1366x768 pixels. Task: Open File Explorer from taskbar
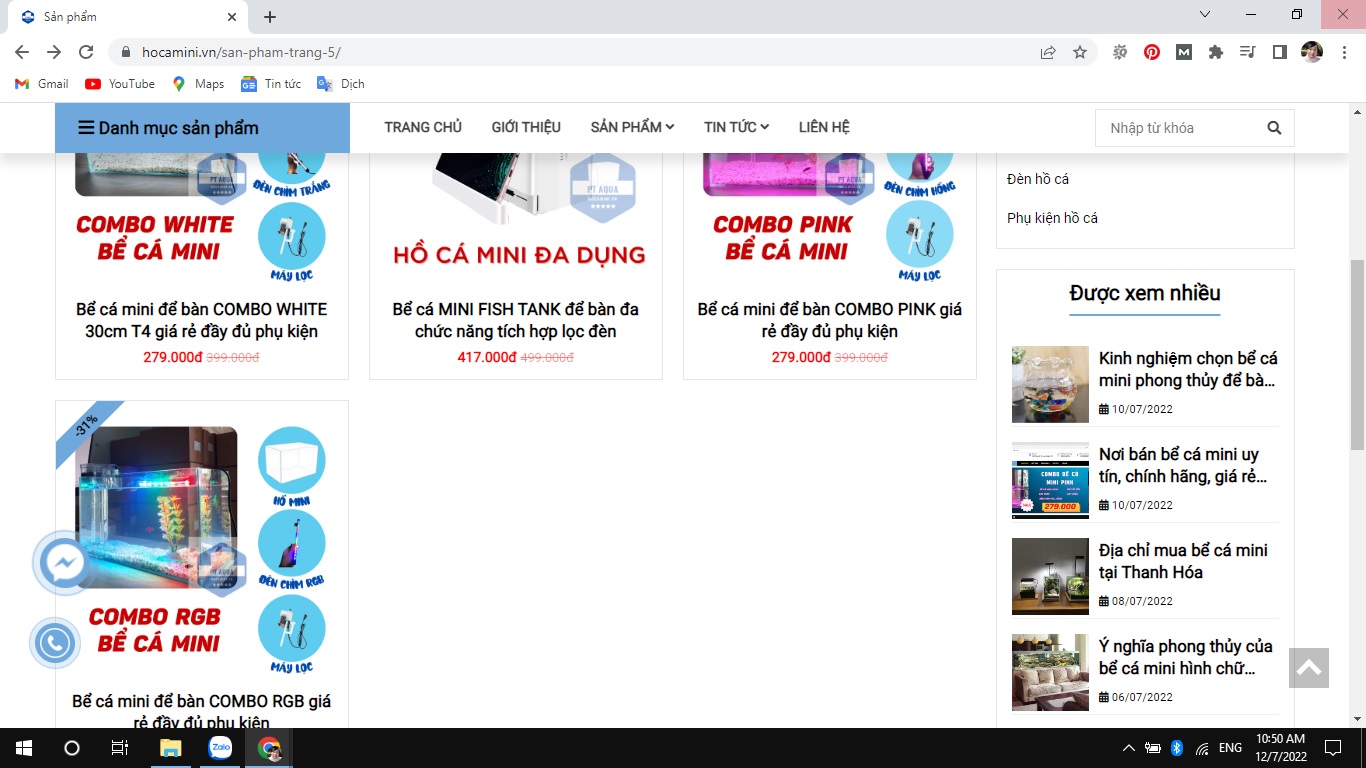[x=171, y=748]
